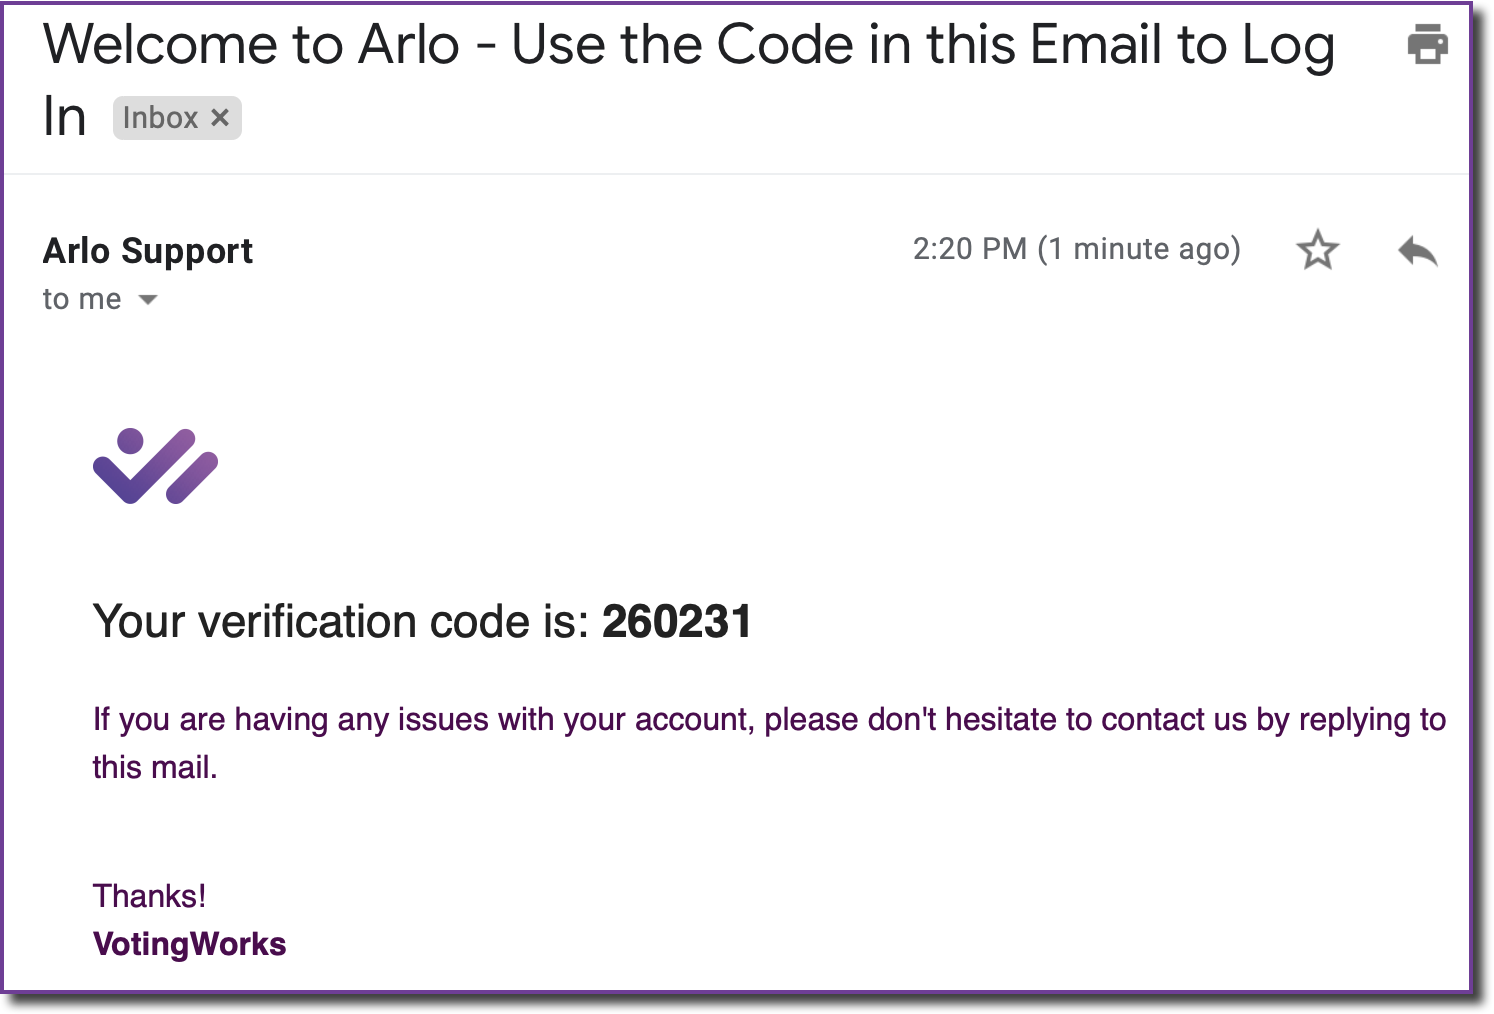Click the "Your verification code is:" text
1494x1014 pixels.
(x=340, y=622)
